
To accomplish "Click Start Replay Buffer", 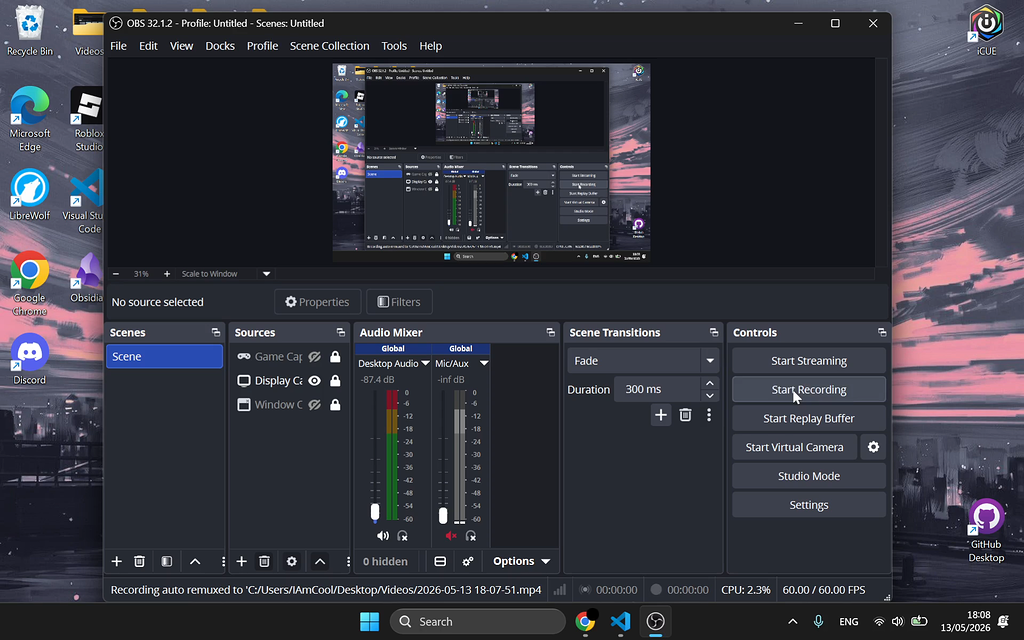I will (808, 419).
